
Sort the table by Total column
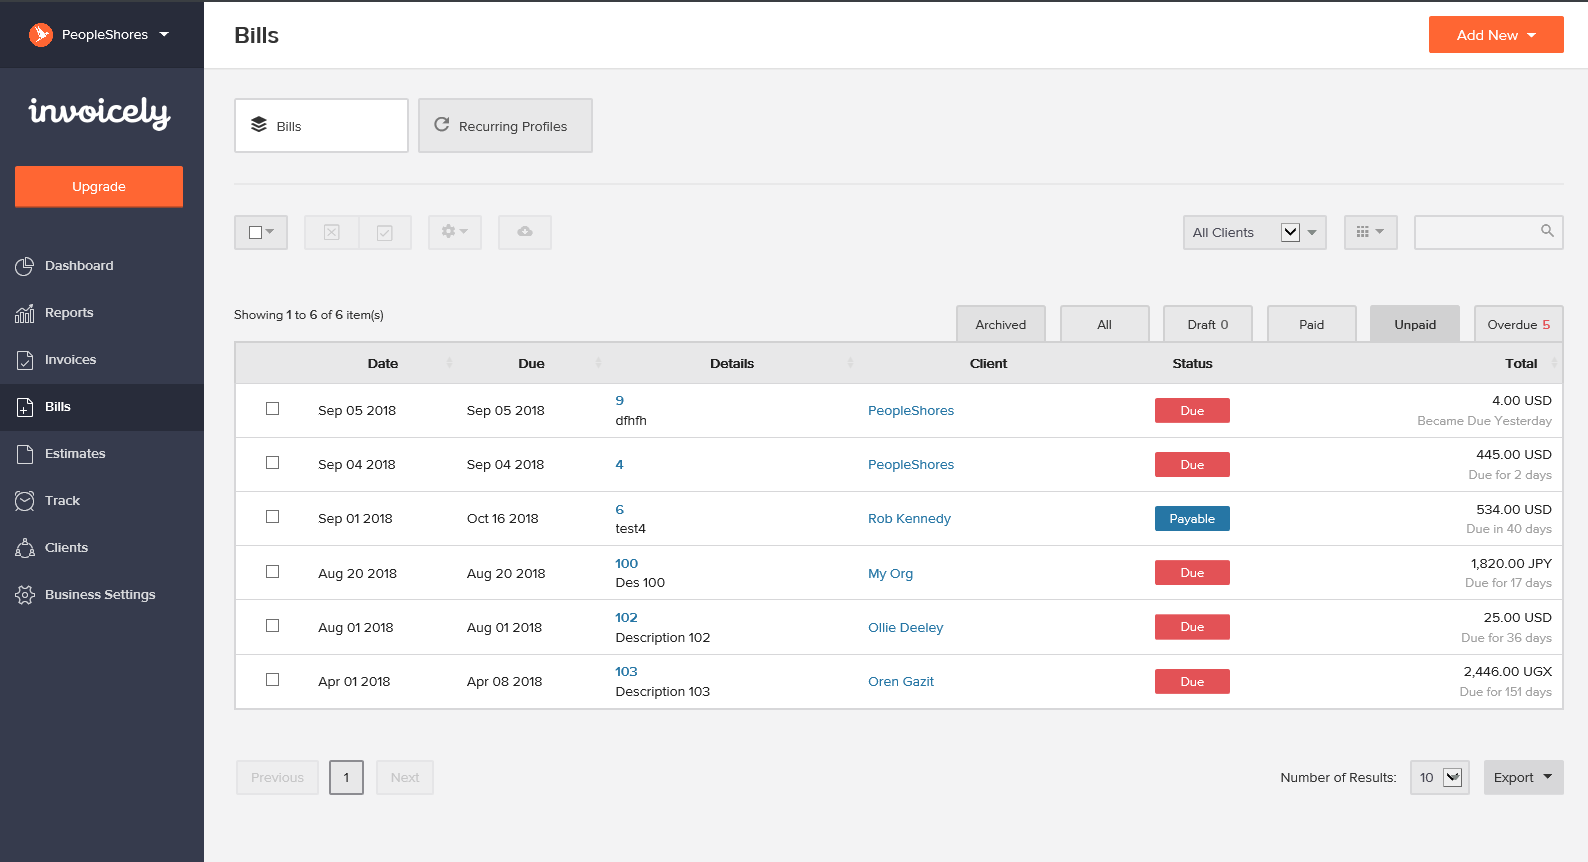click(x=1521, y=364)
